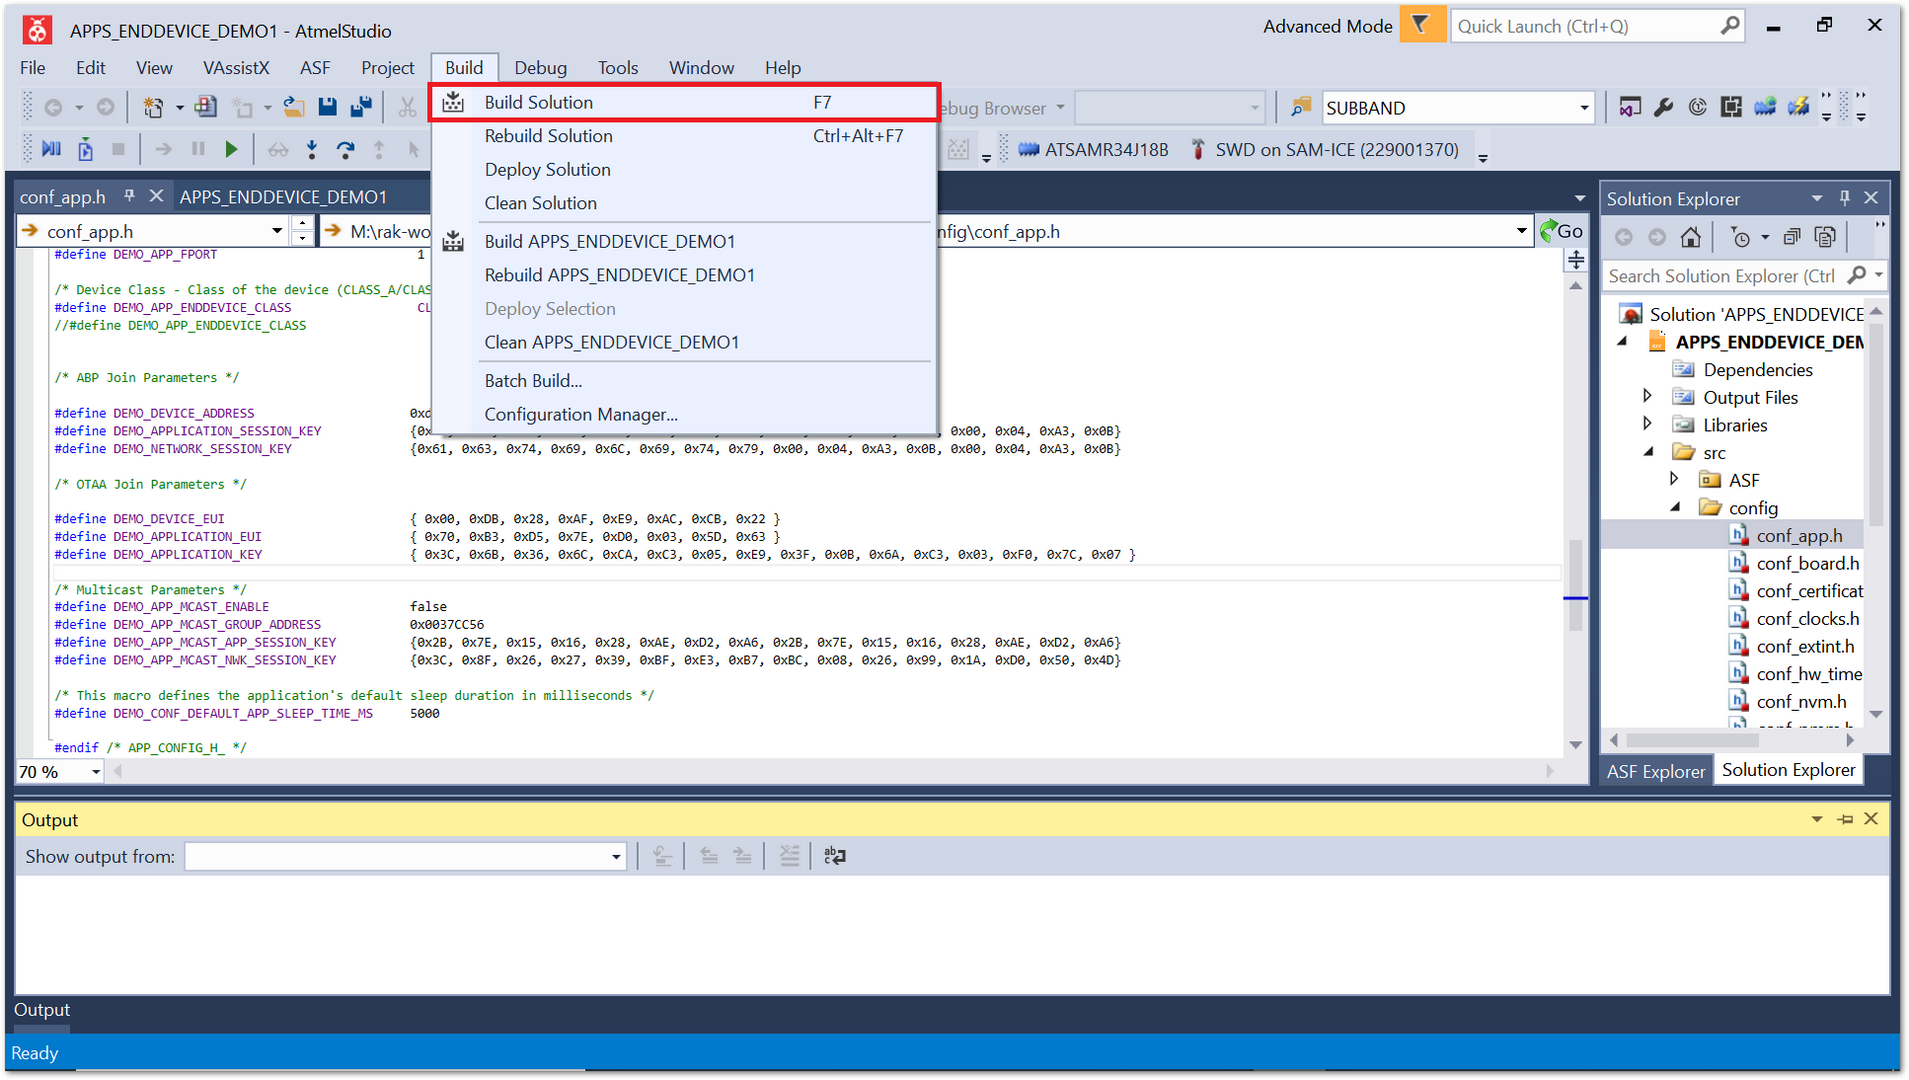
Task: Open the VAssistX menu
Action: [236, 67]
